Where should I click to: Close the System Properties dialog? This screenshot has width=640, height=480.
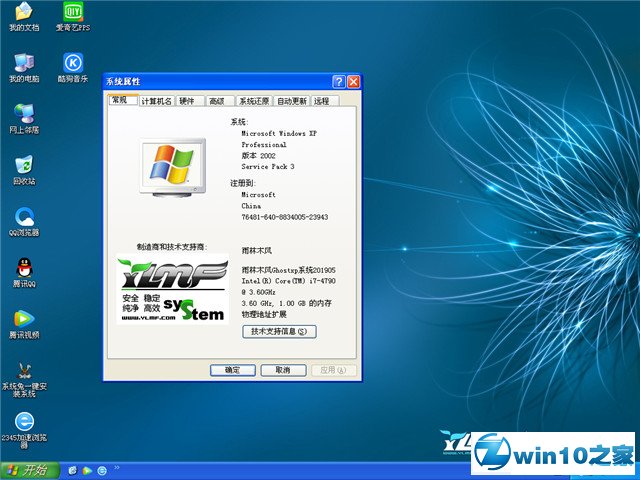tap(353, 82)
